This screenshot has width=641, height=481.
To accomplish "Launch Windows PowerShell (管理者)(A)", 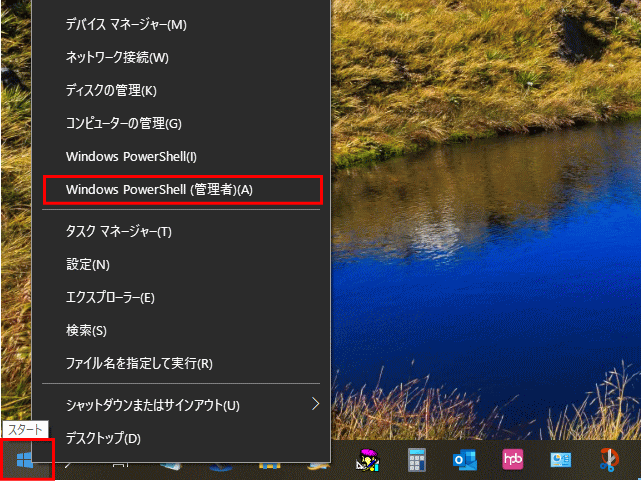I will (181, 190).
